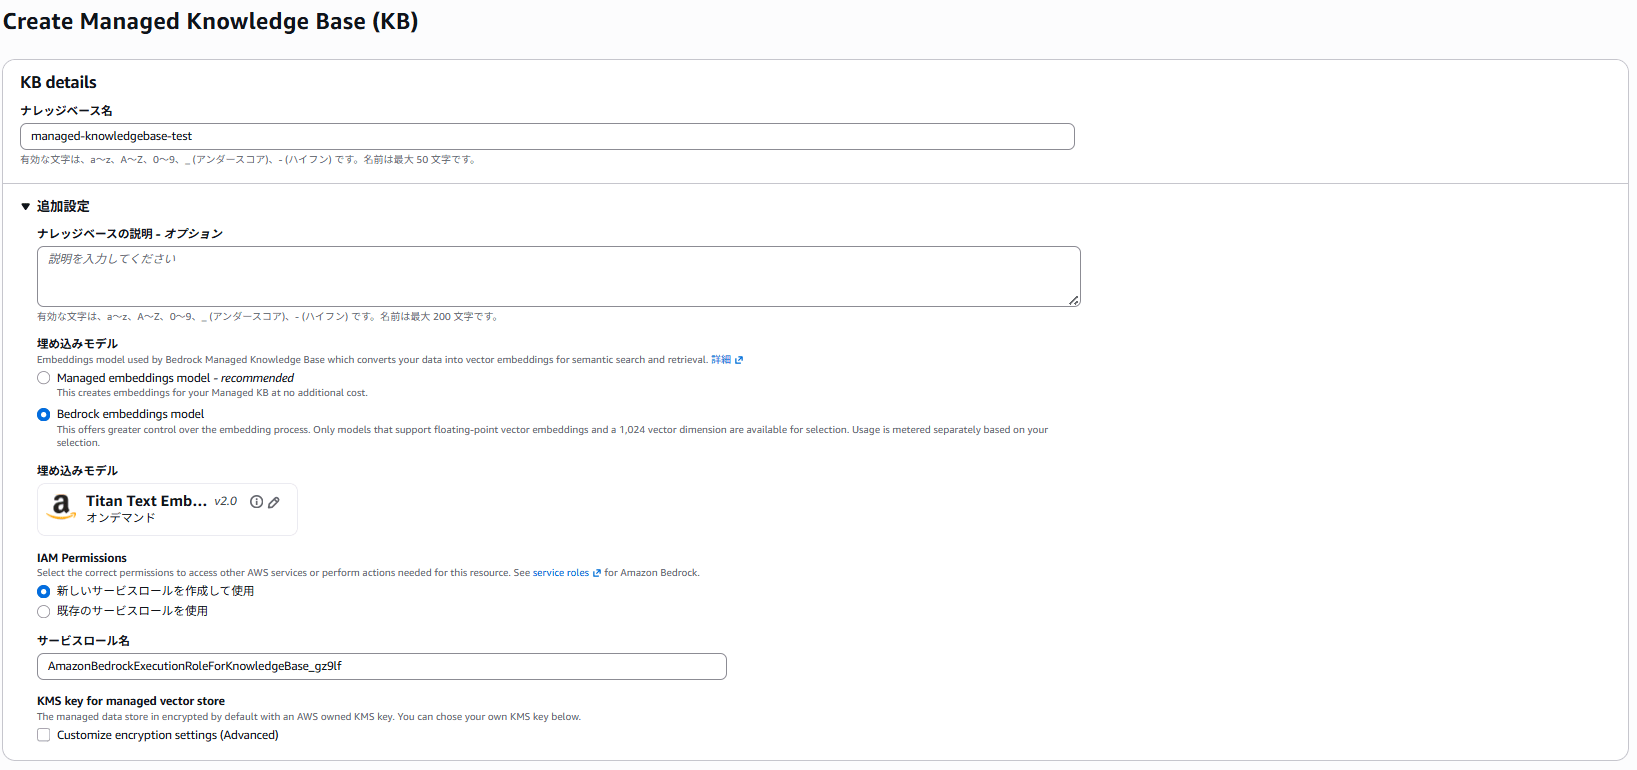This screenshot has height=770, width=1637.
Task: Click Create Managed Knowledge Base (KB) title
Action: [x=211, y=21]
